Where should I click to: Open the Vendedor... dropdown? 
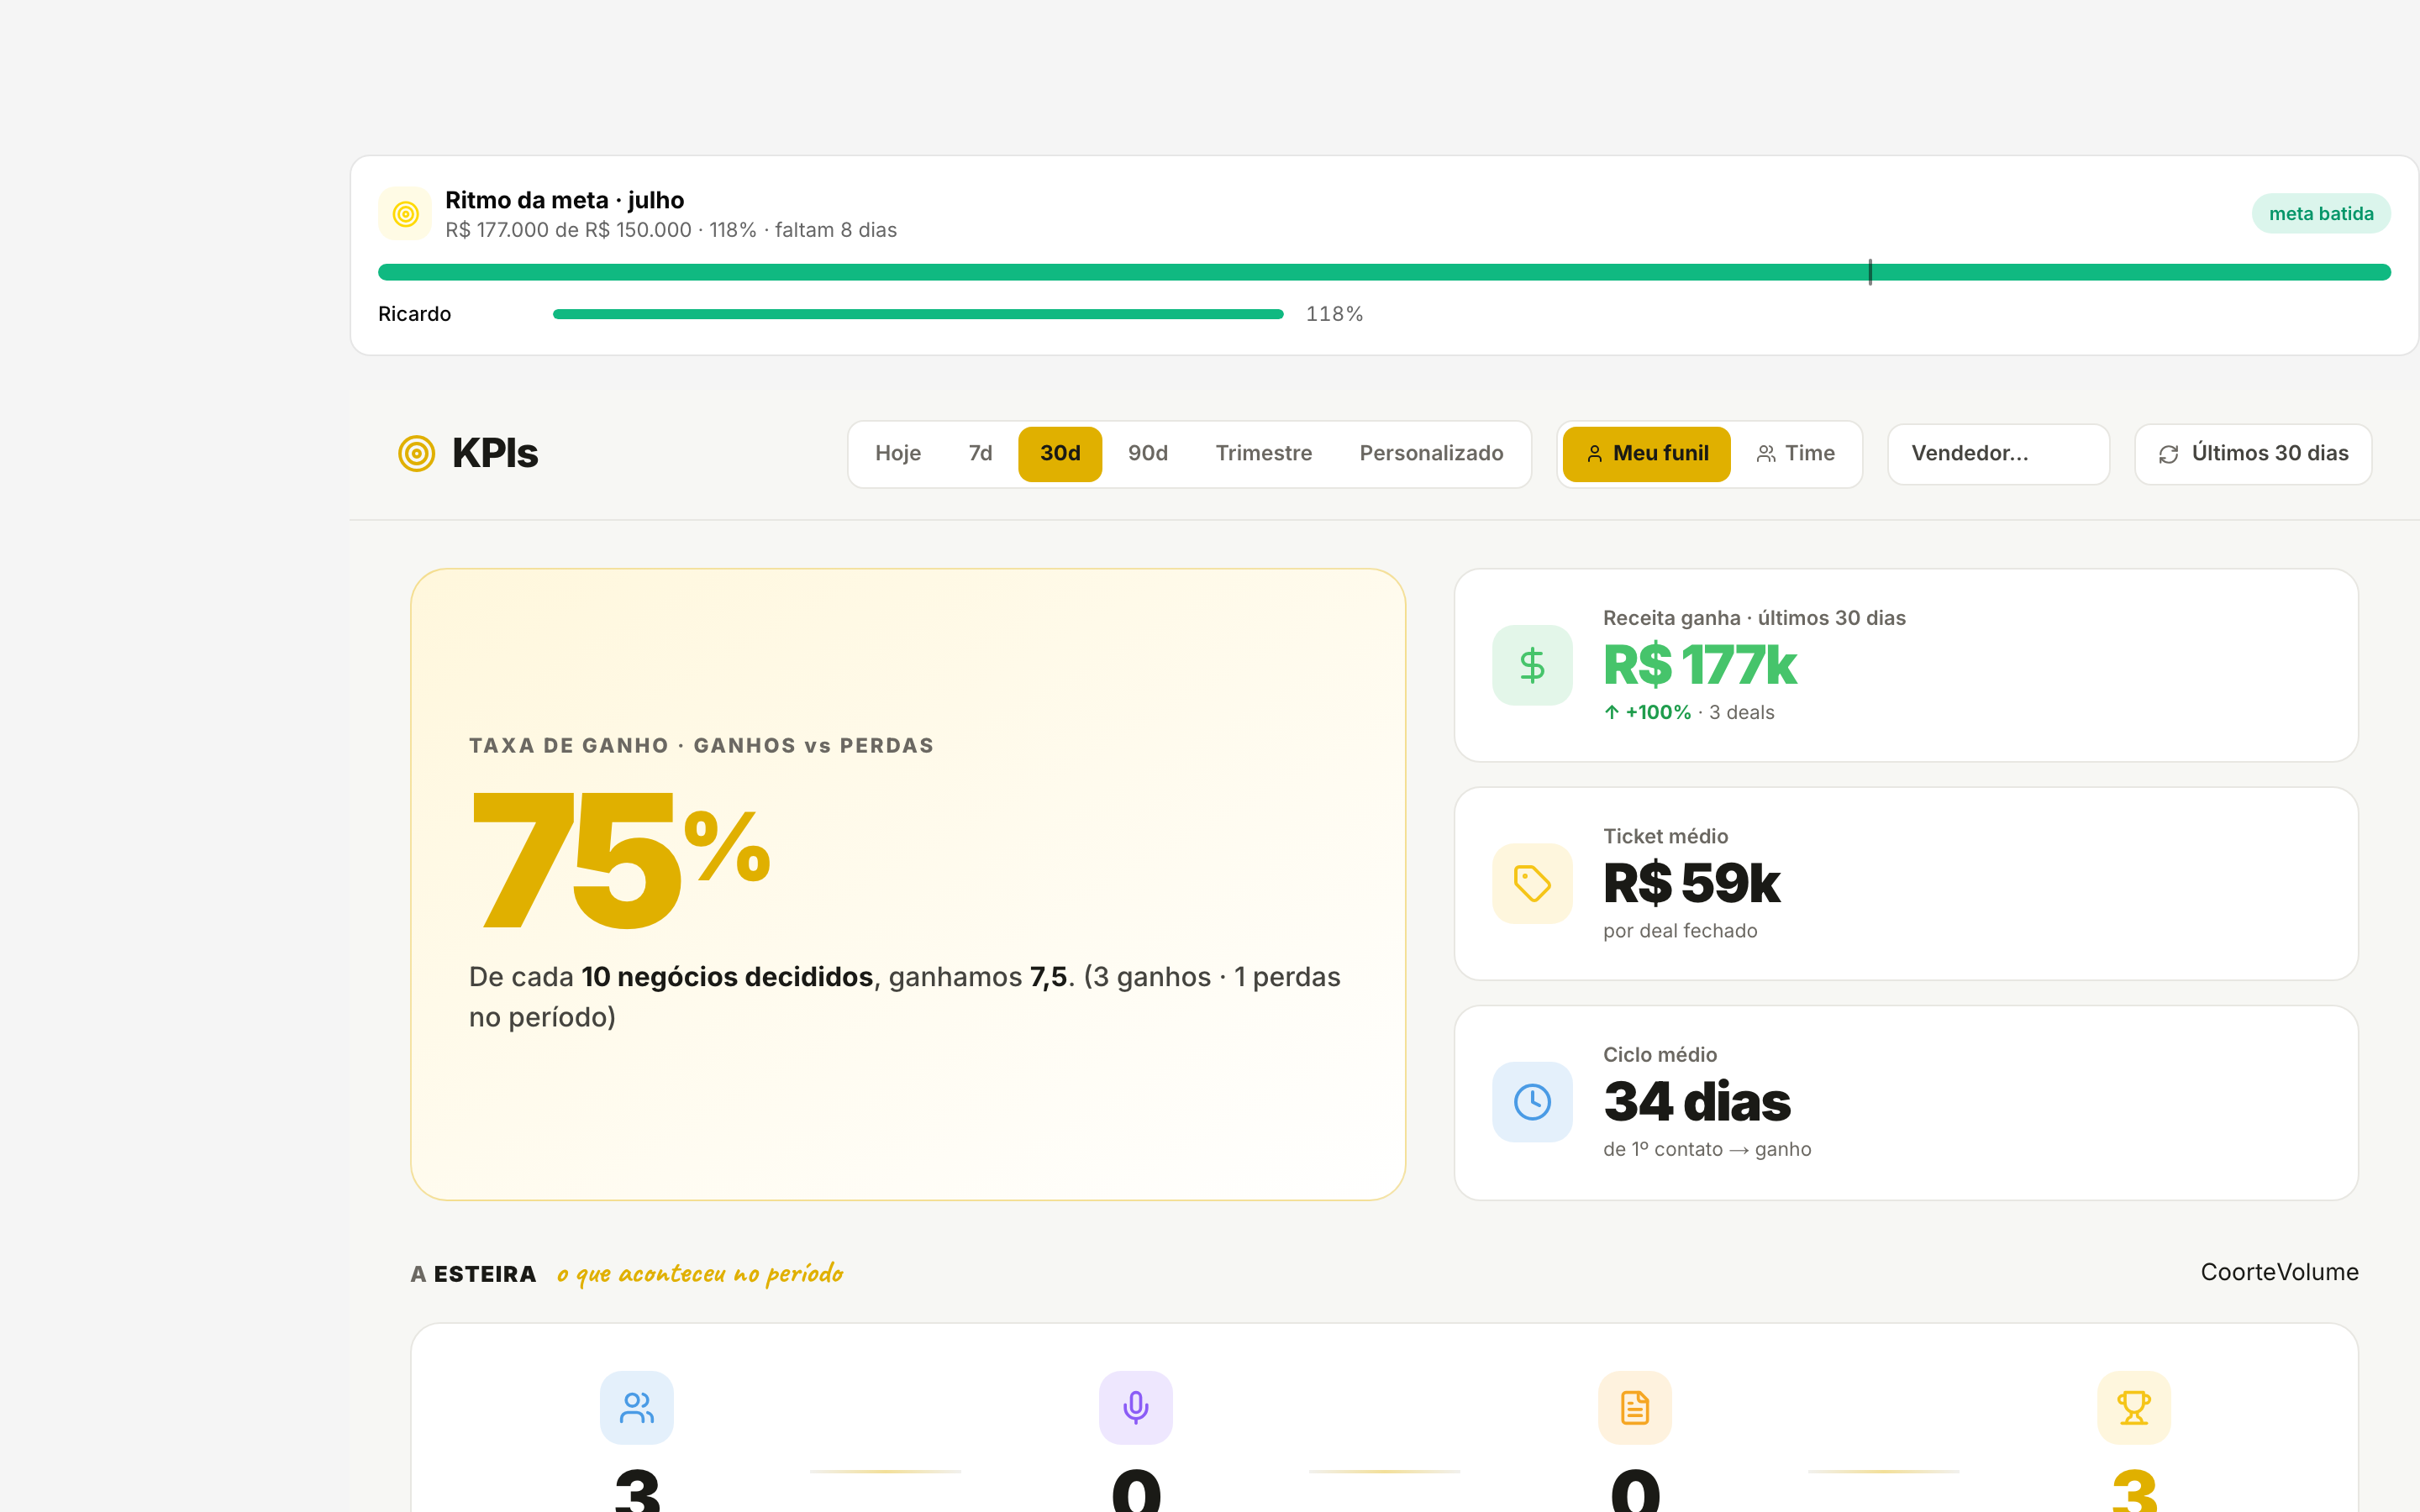pos(1998,454)
